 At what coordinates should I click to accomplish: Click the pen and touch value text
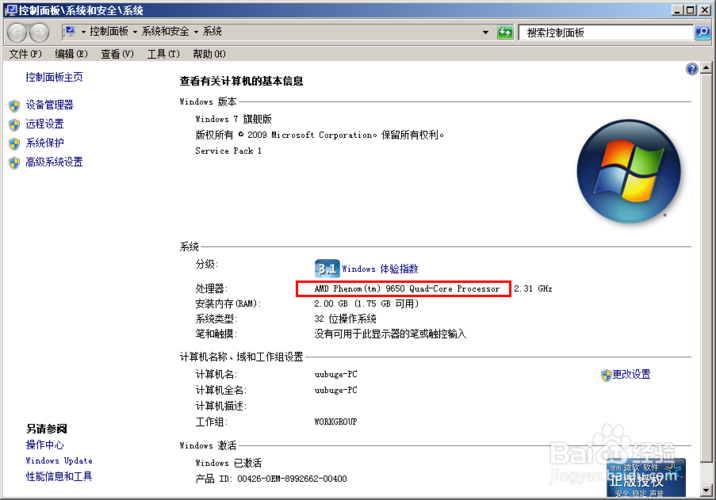click(390, 334)
